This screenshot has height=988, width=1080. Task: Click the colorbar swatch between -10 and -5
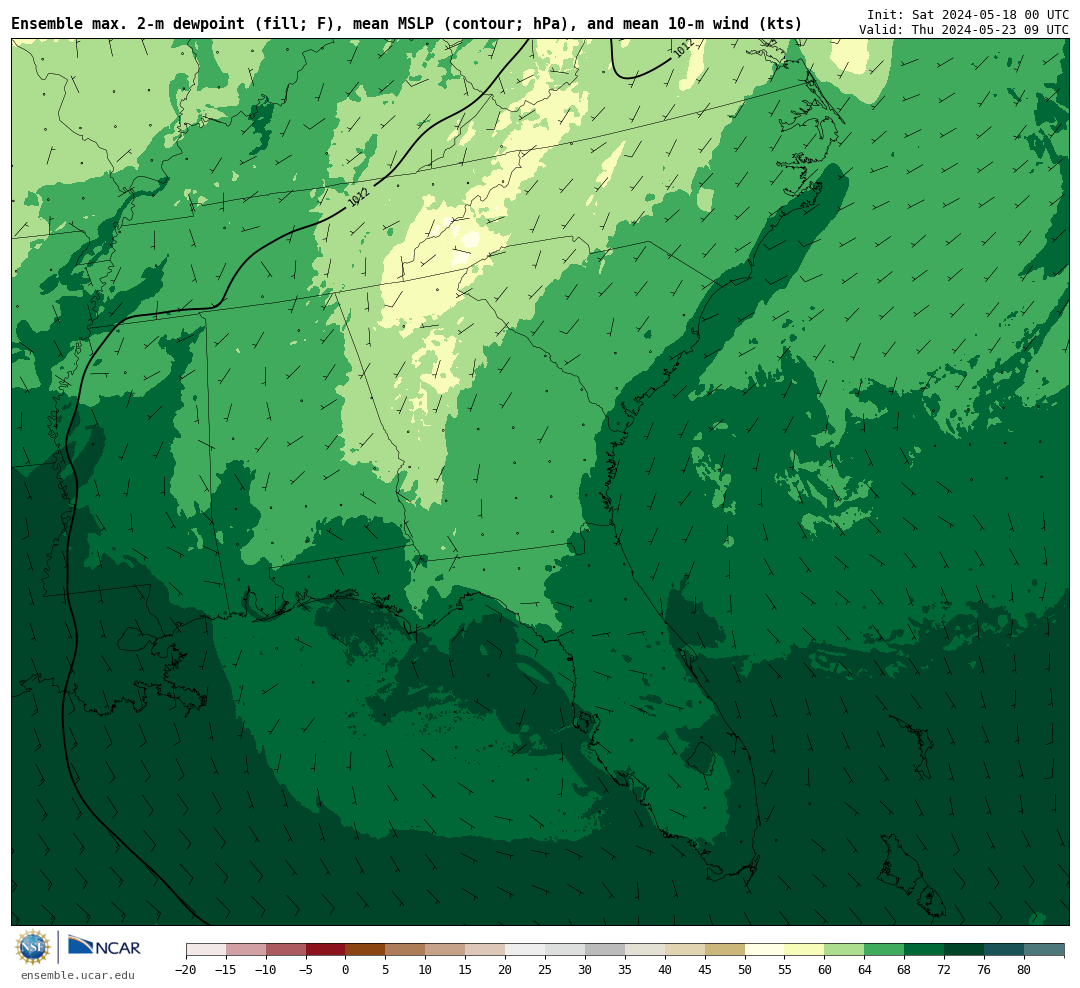[x=286, y=950]
